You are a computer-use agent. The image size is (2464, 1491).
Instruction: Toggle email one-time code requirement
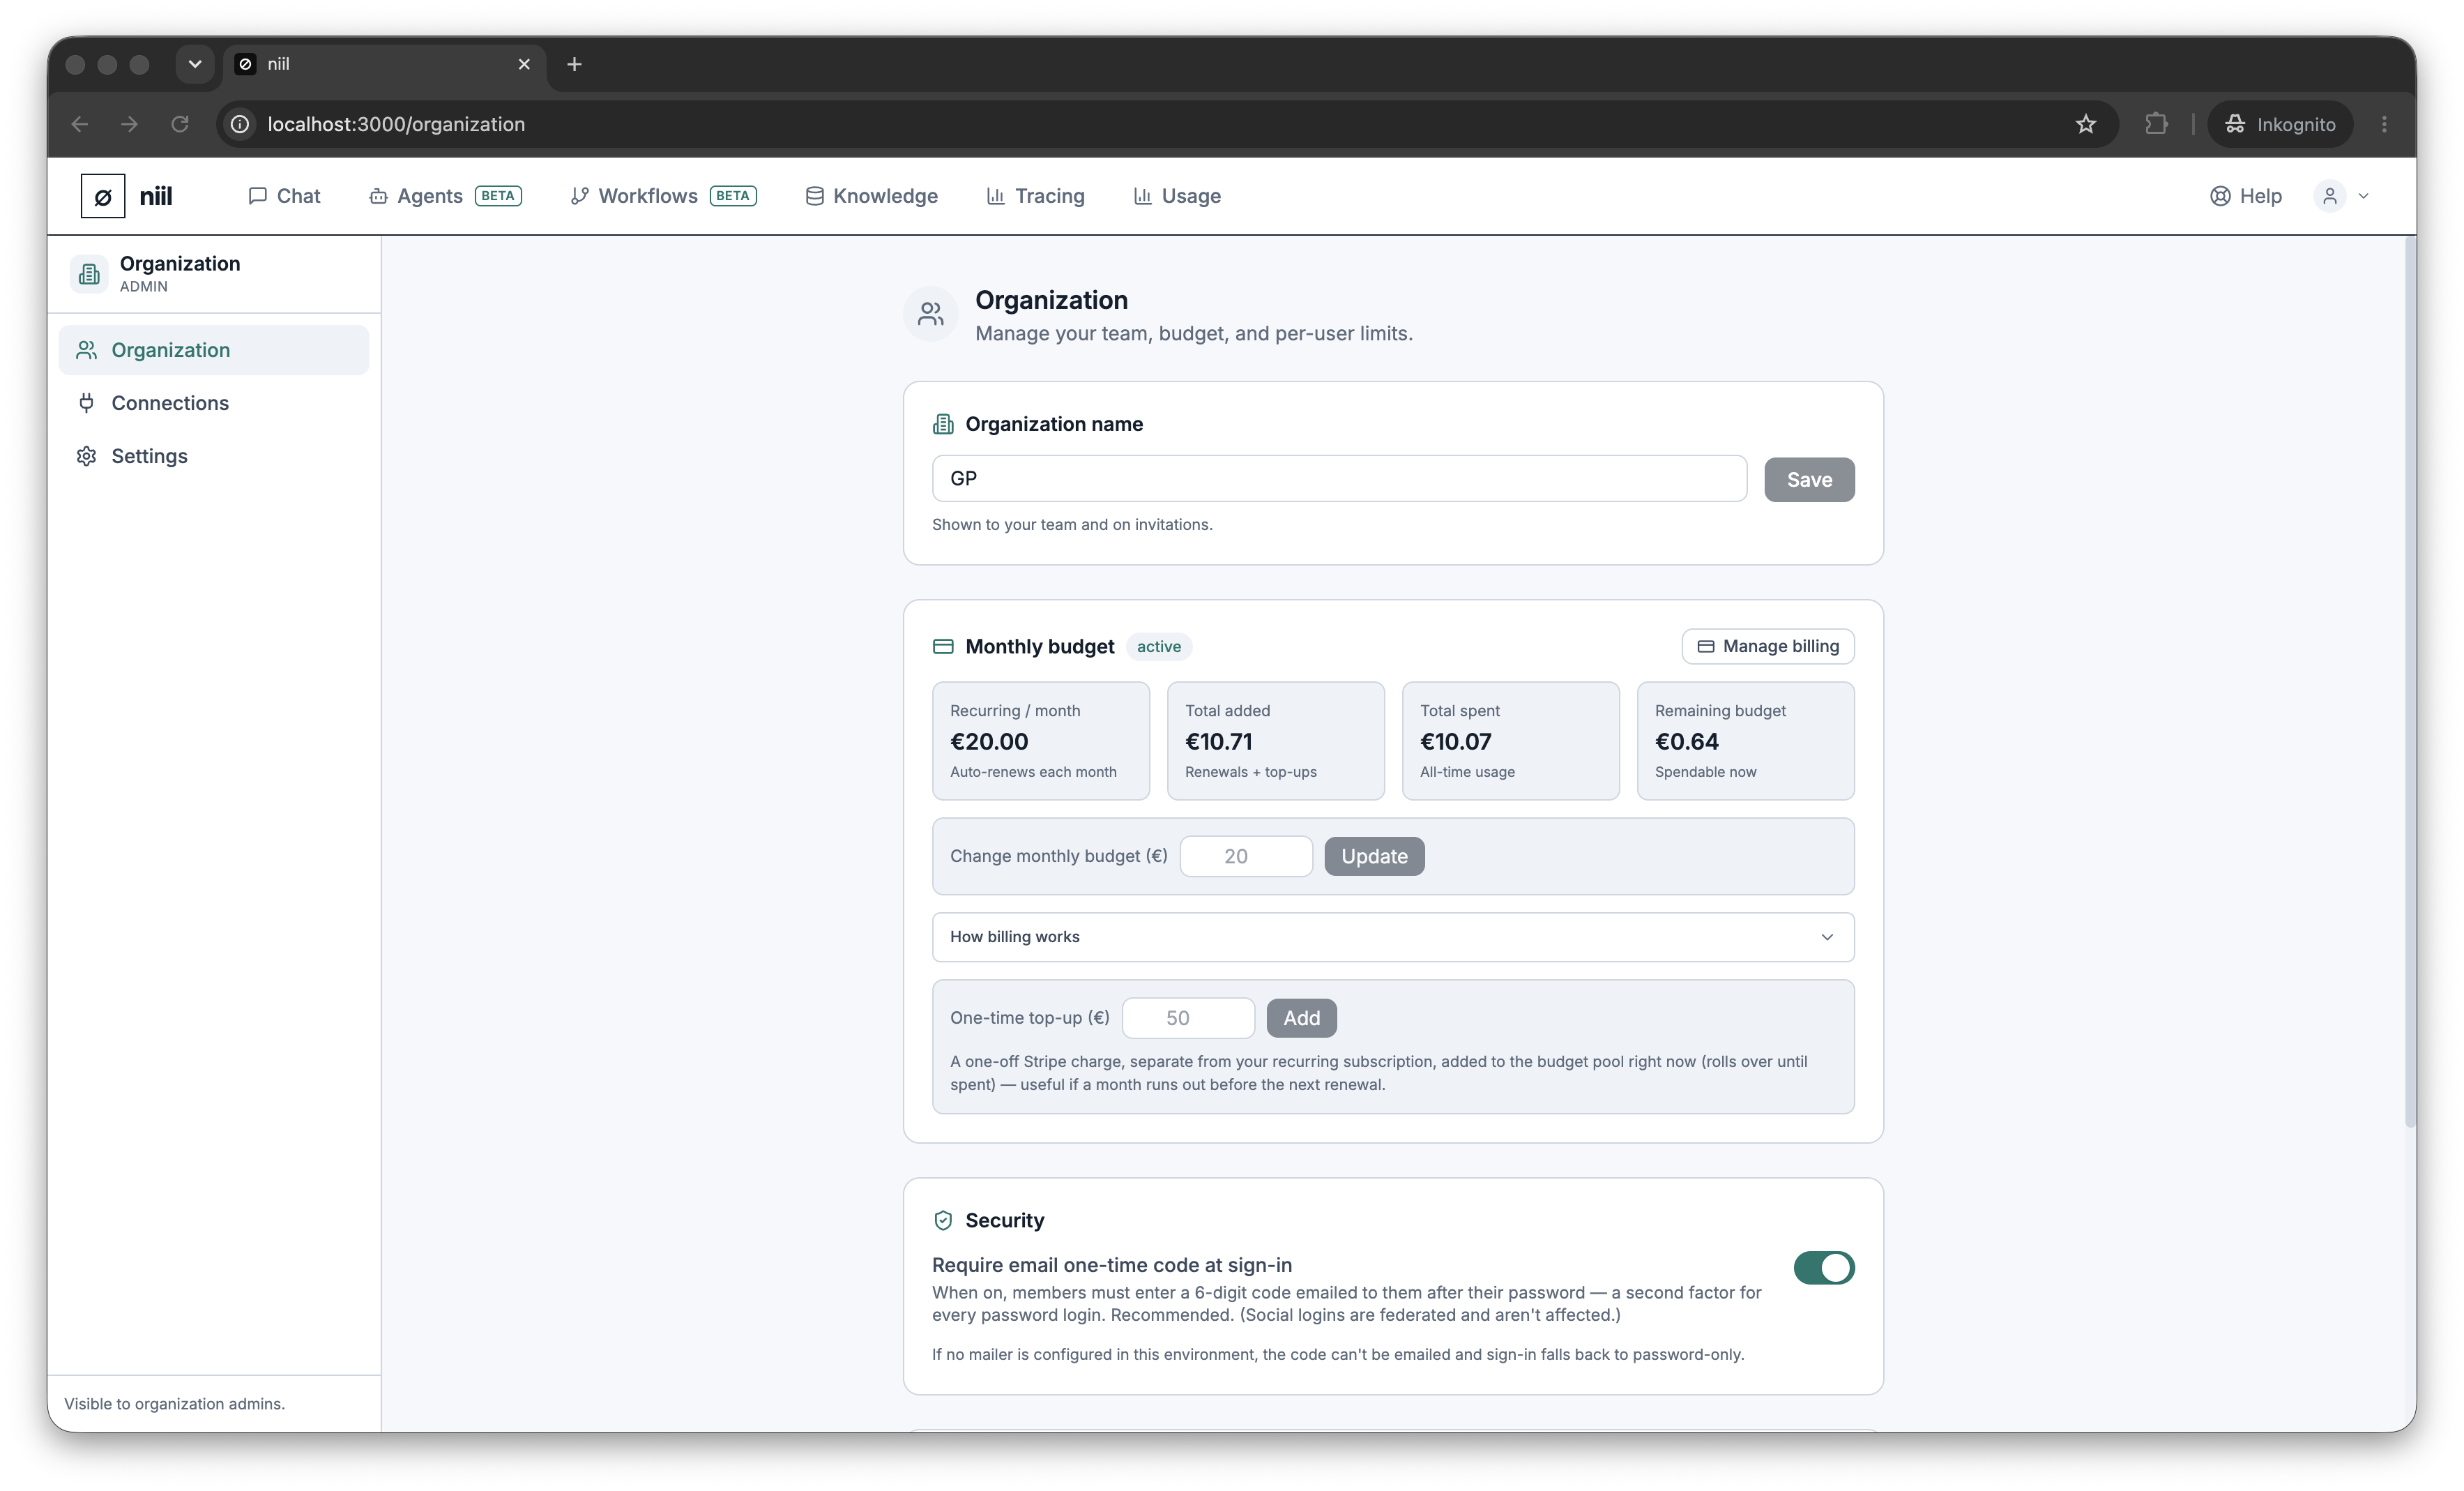click(x=1823, y=1268)
